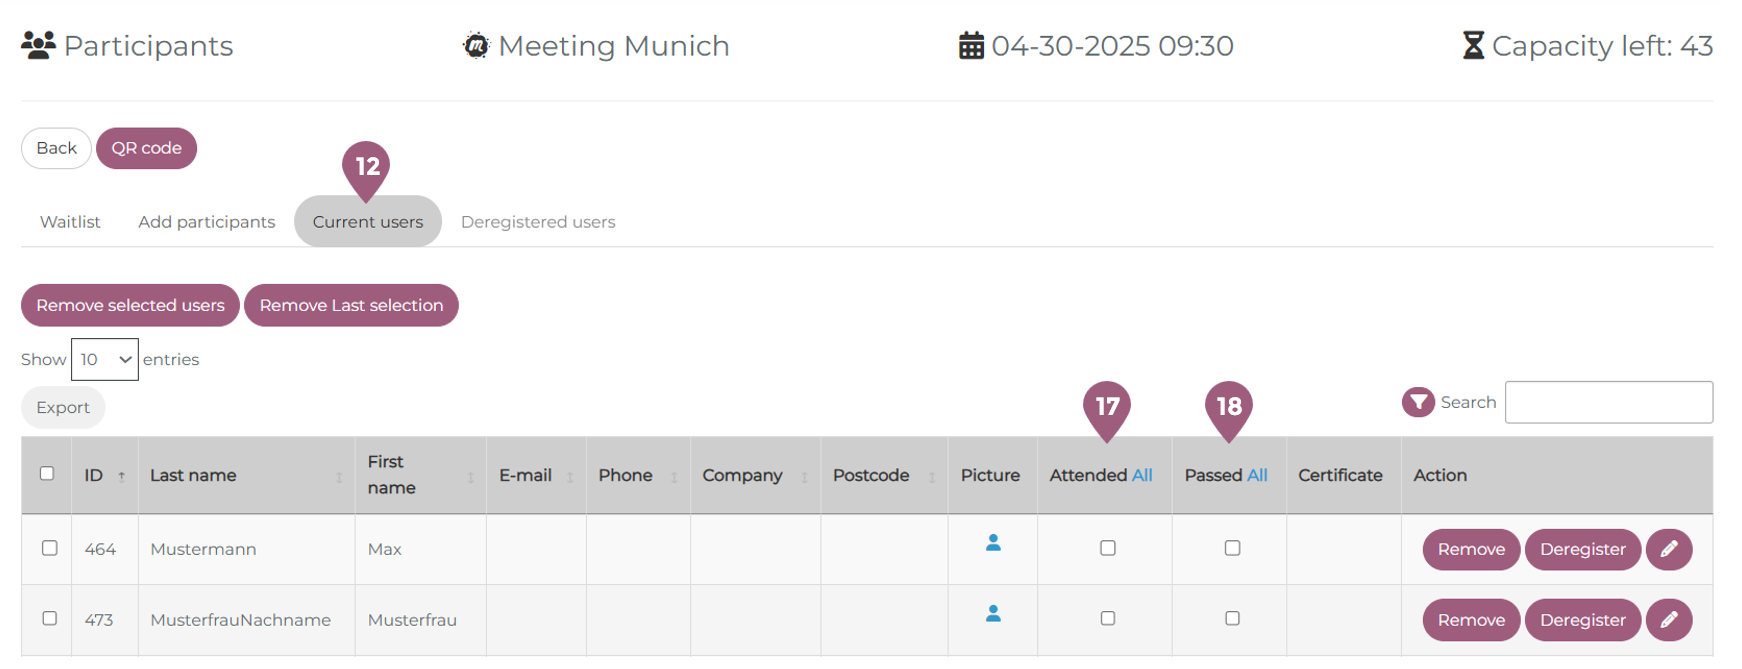1742x669 pixels.
Task: Check the select-all checkbox in table header
Action: tap(47, 474)
